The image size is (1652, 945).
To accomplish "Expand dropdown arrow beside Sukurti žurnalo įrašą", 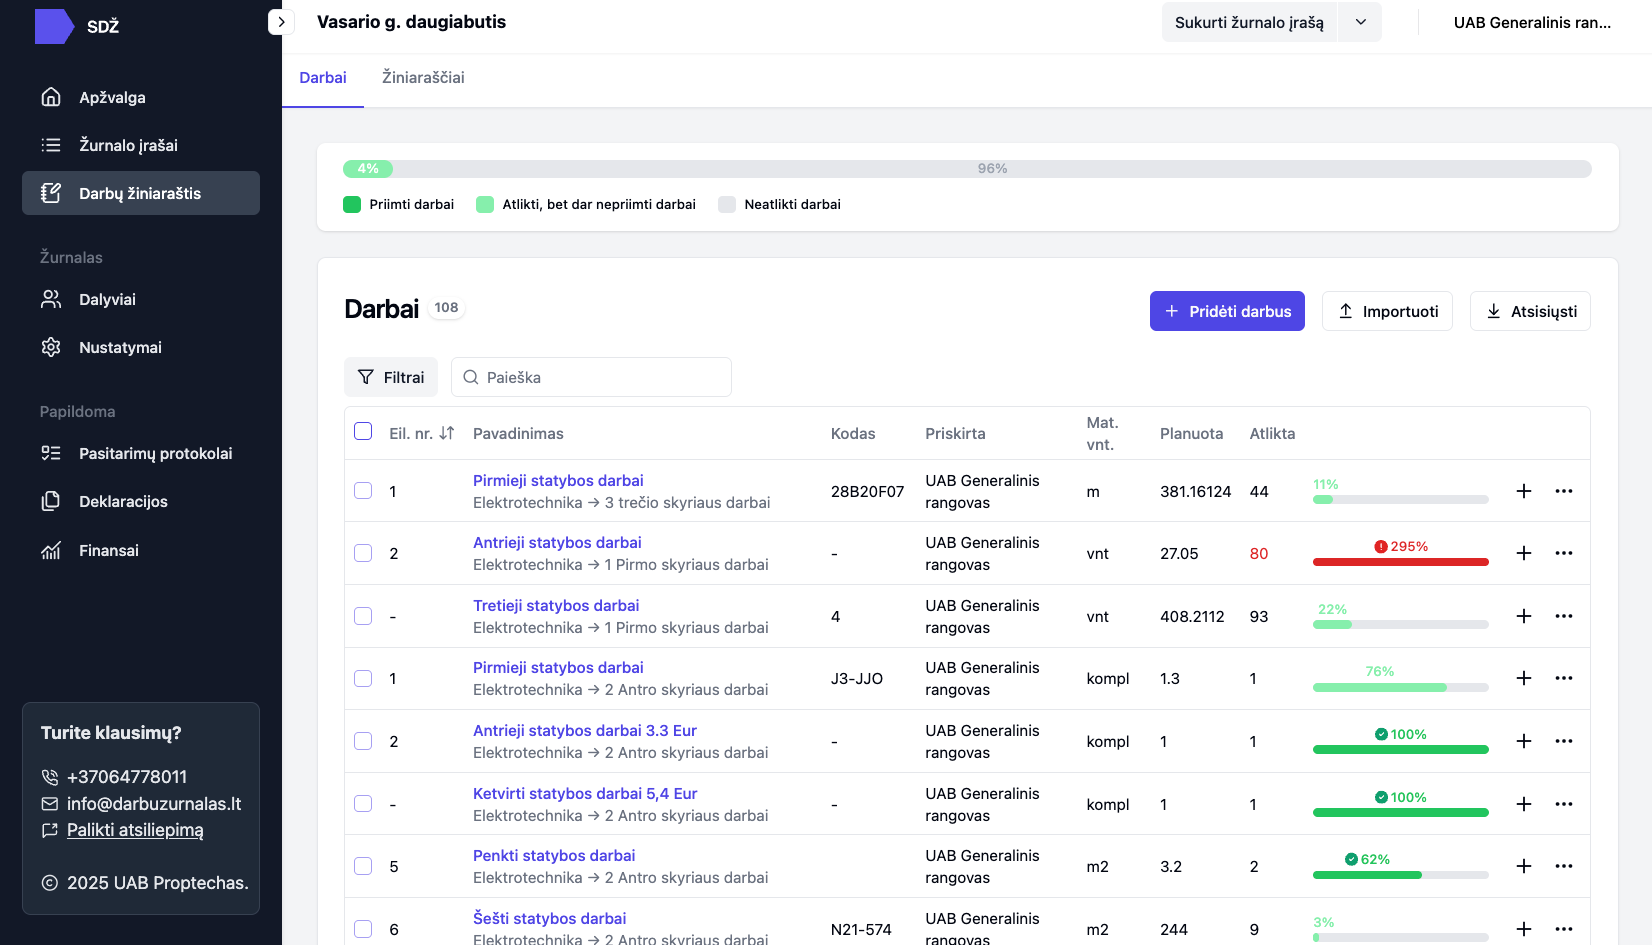I will coord(1360,22).
